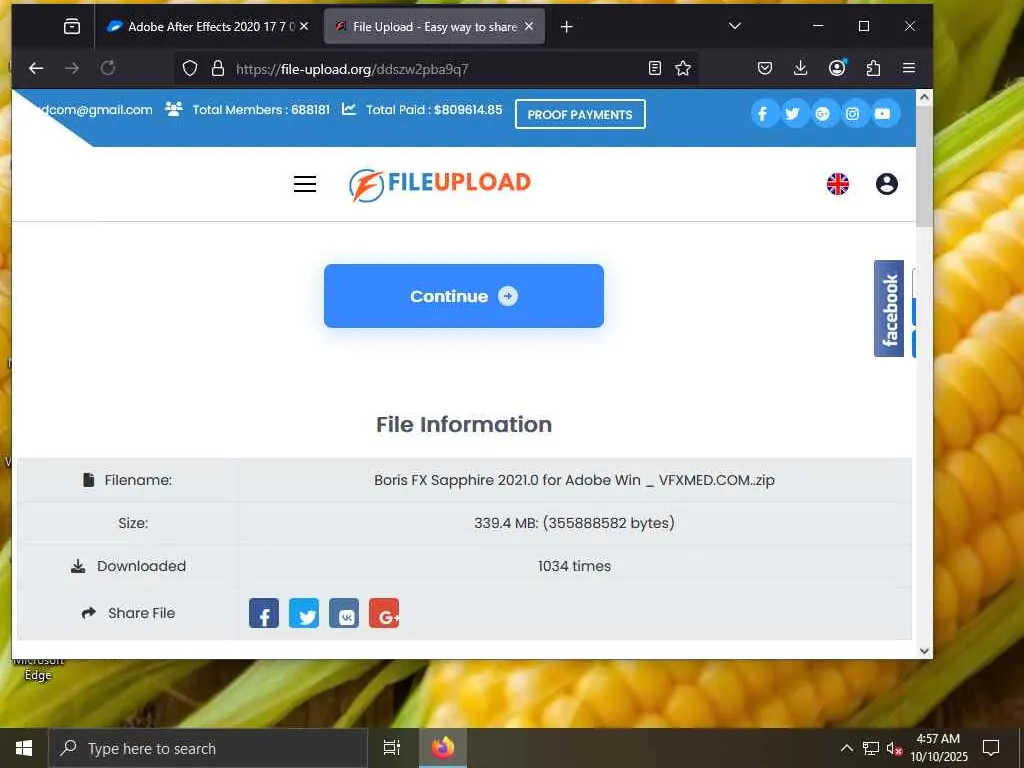Image resolution: width=1024 pixels, height=768 pixels.
Task: Open a new browser tab
Action: 566,27
